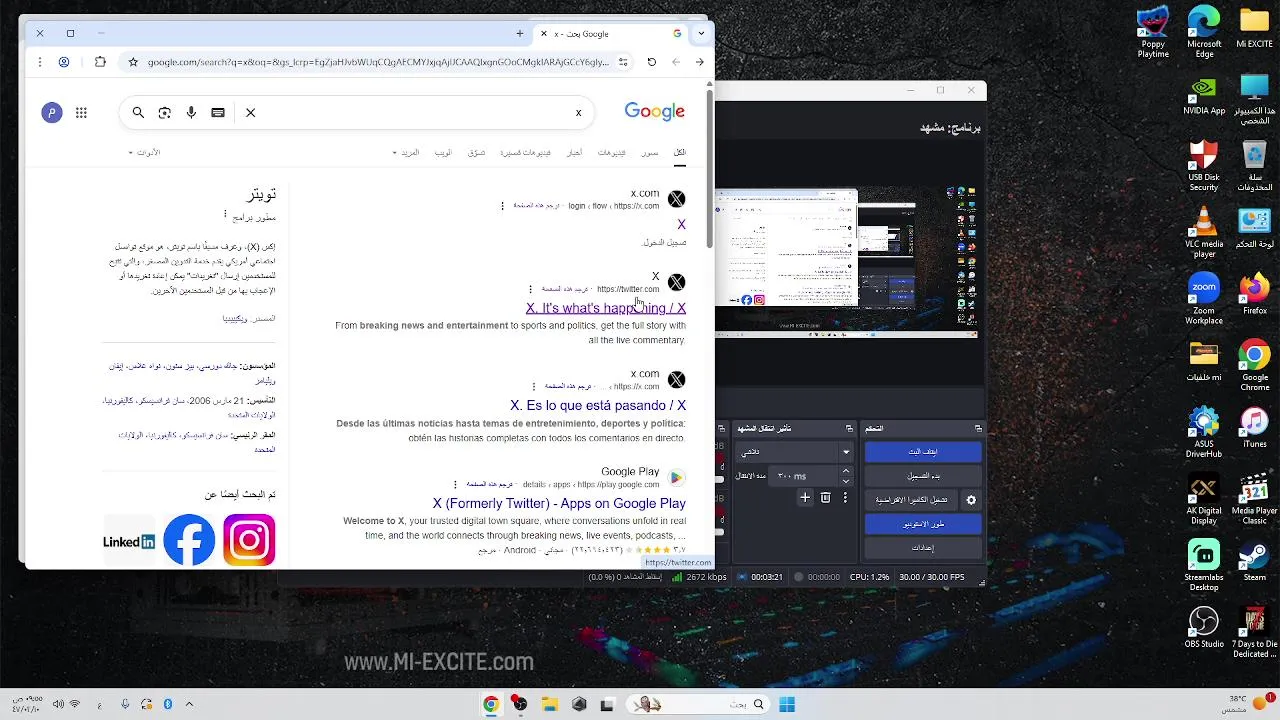Viewport: 1280px width, 720px height.
Task: Switch to the Shopping search tab
Action: click(x=476, y=153)
